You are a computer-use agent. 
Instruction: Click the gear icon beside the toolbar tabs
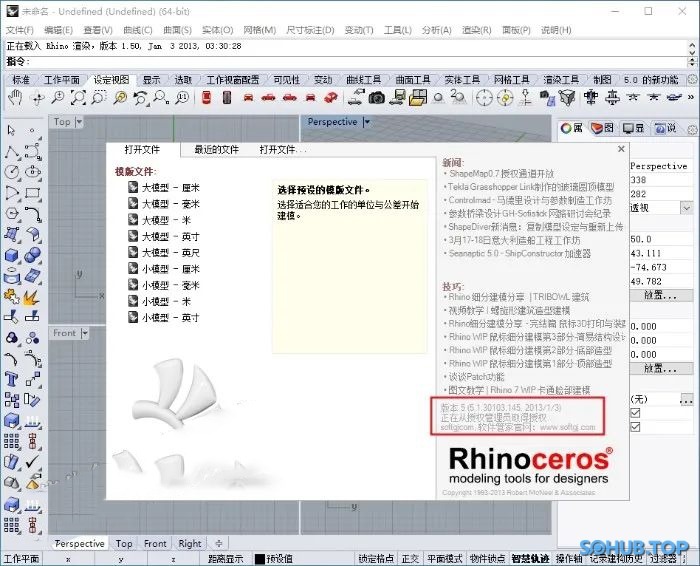pos(692,79)
